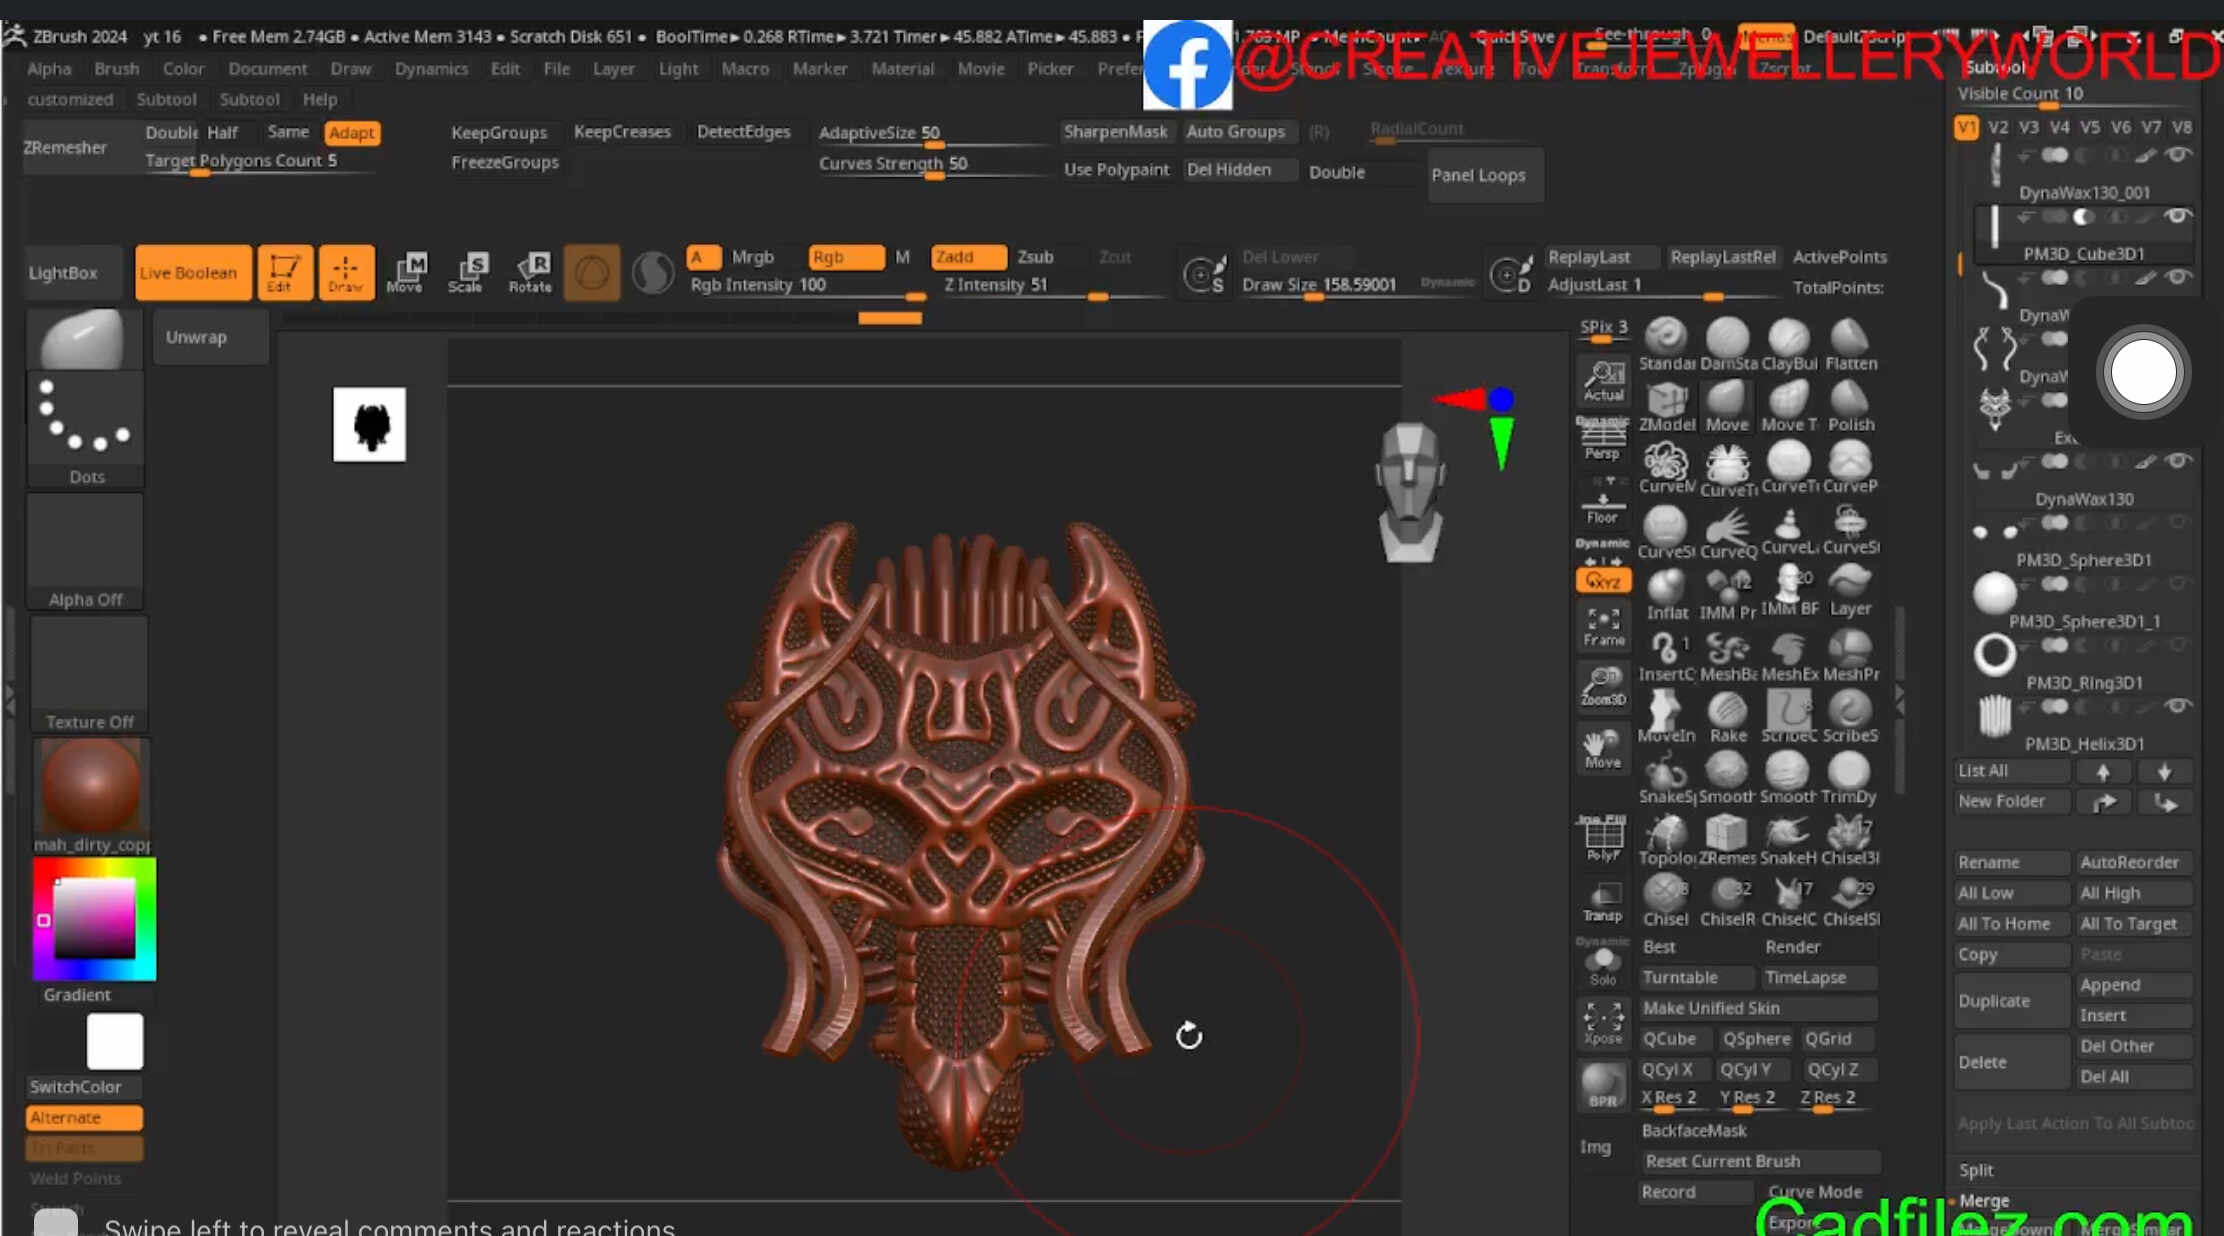Switch to the V2 subtool view tab
Screen dimensions: 2224x1236
1997,127
